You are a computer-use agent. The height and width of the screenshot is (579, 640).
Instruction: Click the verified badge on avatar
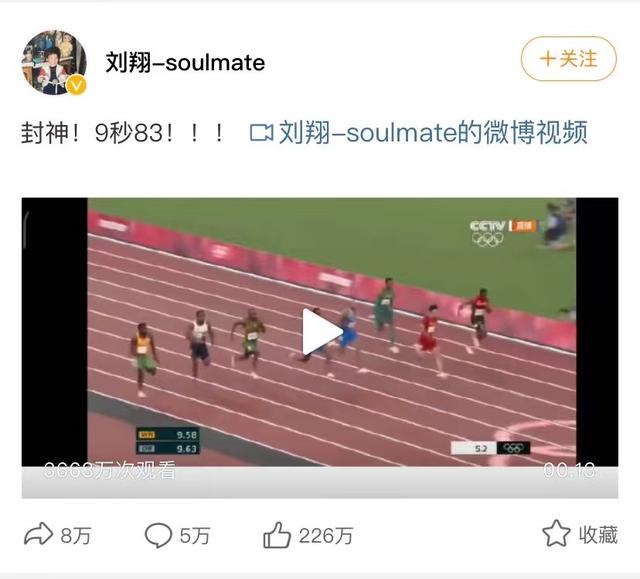(76, 85)
